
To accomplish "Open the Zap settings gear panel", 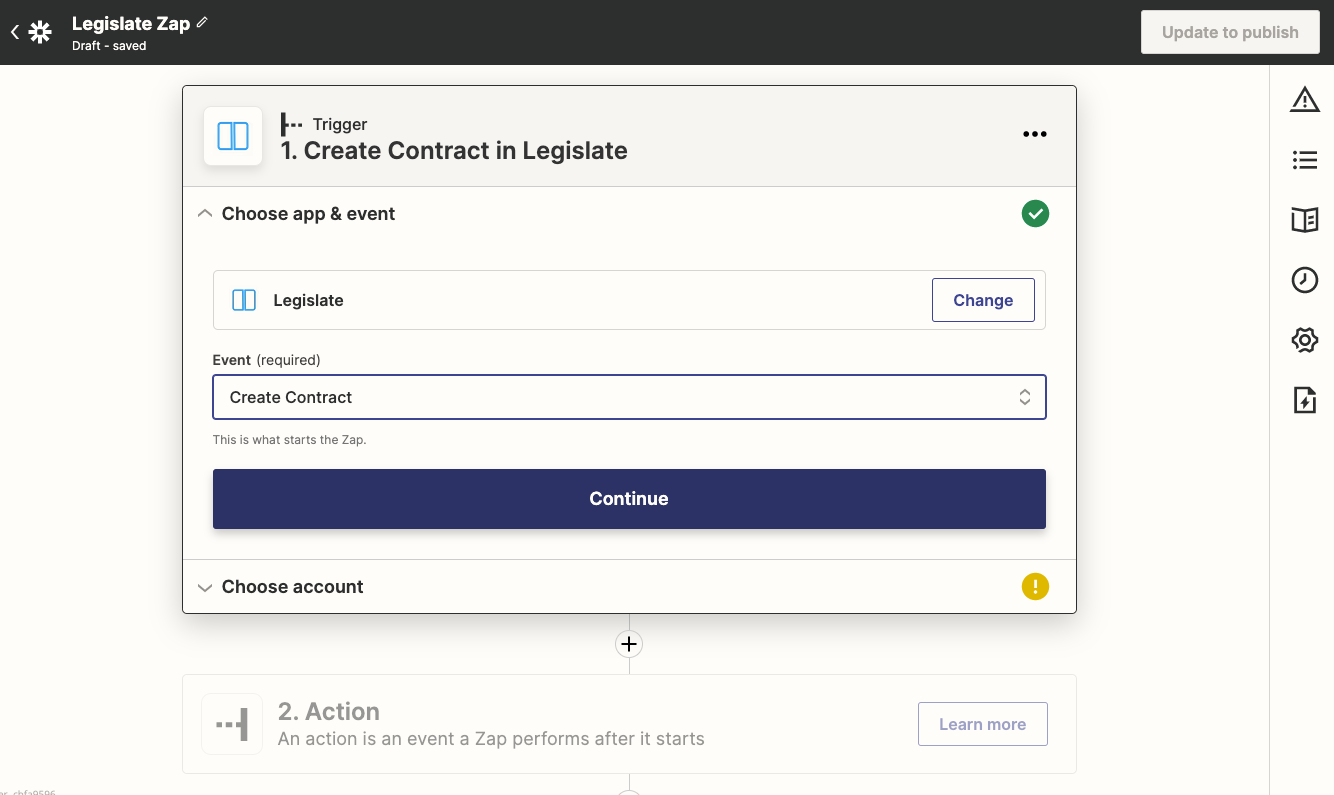I will 1304,340.
